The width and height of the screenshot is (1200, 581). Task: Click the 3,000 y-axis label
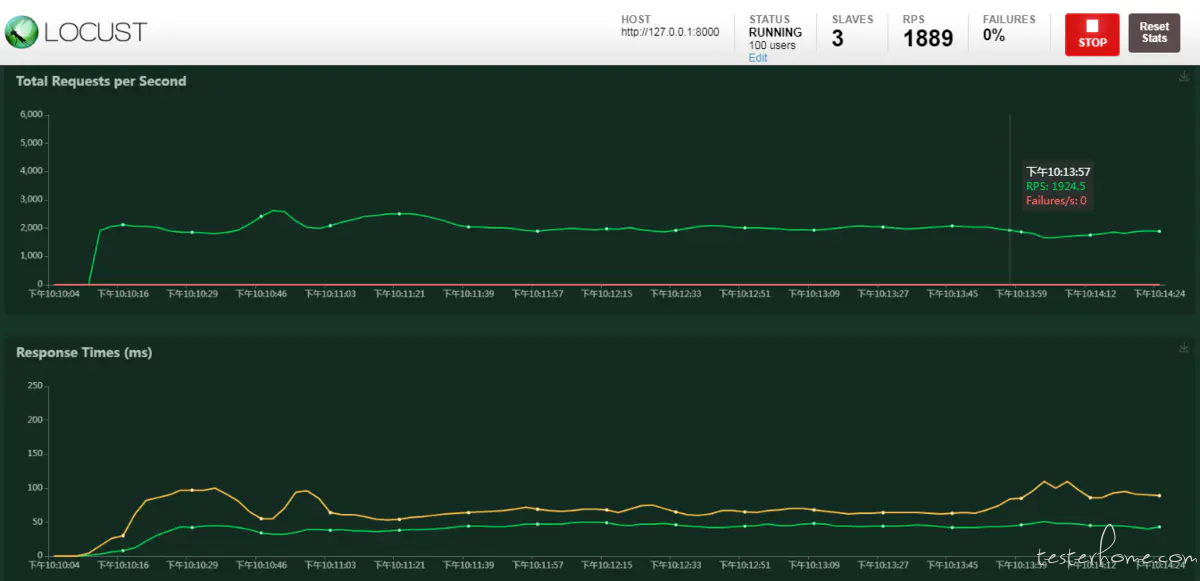coord(31,199)
